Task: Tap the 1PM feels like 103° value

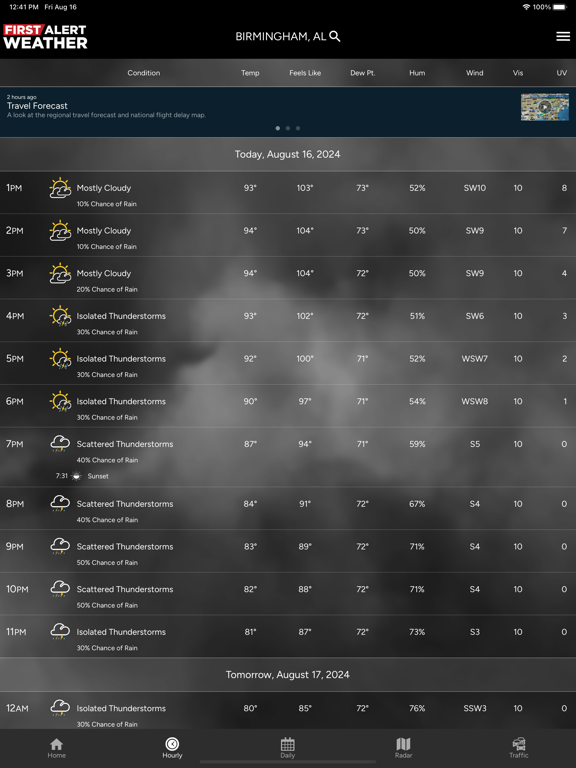Action: [305, 188]
